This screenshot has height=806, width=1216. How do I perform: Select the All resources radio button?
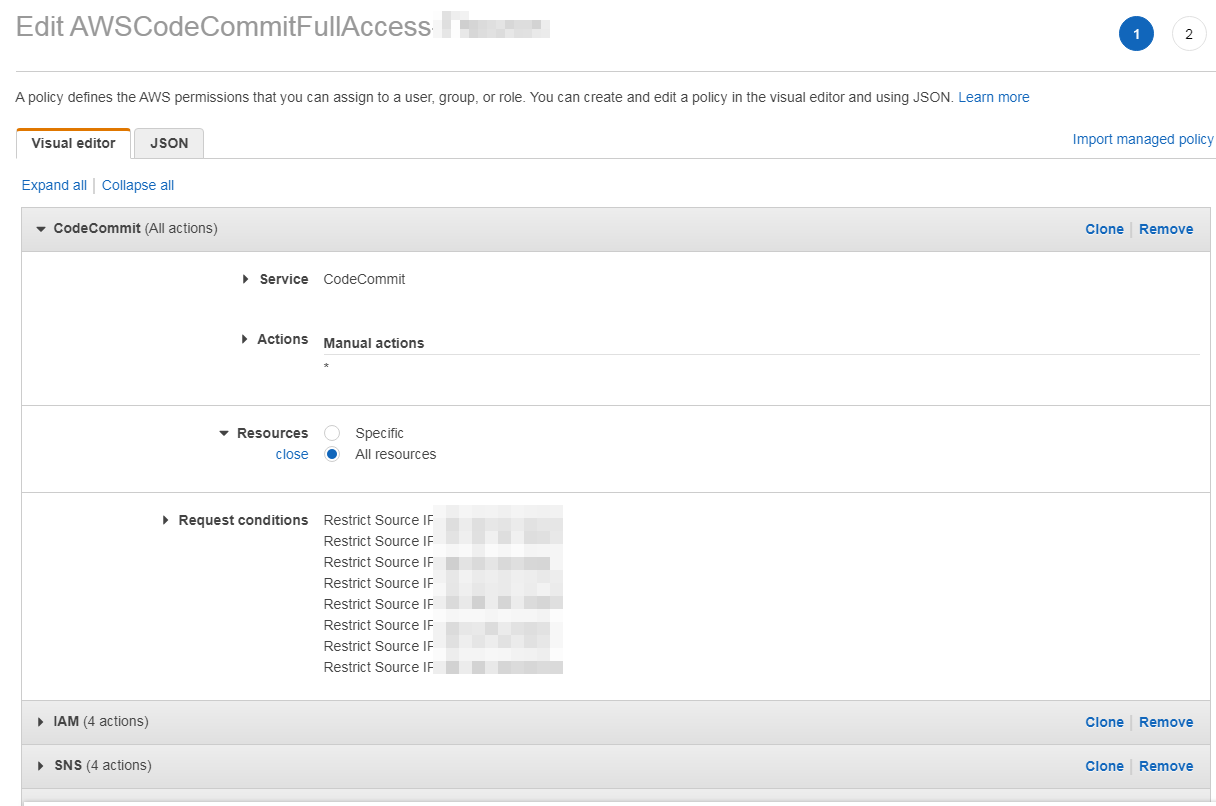coord(332,454)
